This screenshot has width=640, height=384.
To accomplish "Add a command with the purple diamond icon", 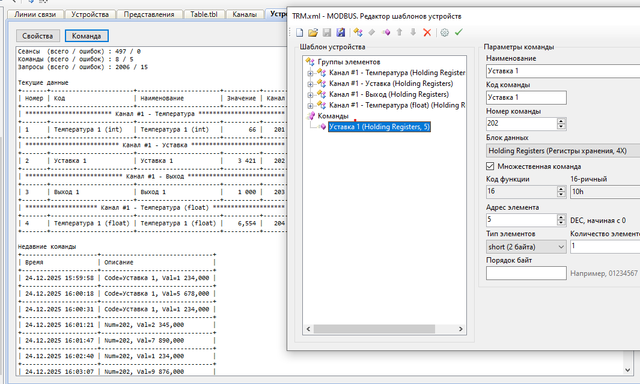I will coord(386,32).
